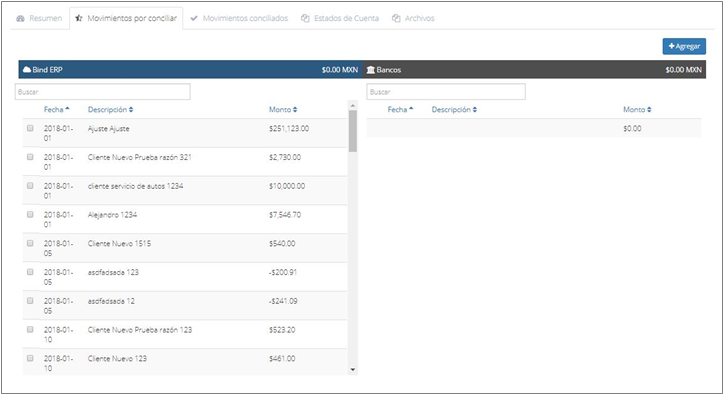Select the Alejandro 1234 description
Image resolution: width=724 pixels, height=394 pixels.
pyautogui.click(x=112, y=214)
